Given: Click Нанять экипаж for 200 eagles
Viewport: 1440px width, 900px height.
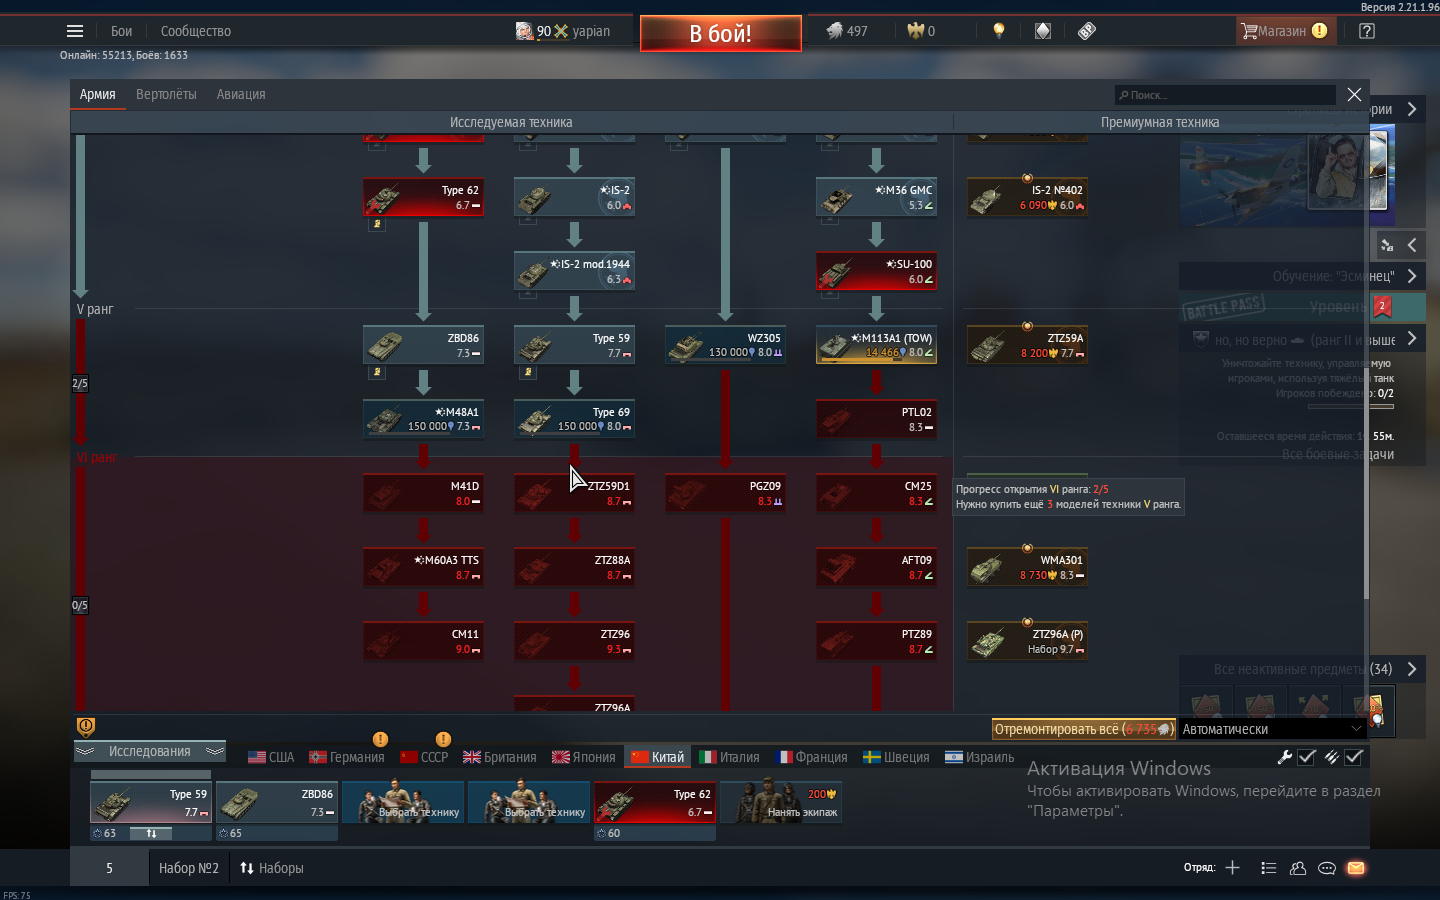Looking at the screenshot, I should (781, 802).
